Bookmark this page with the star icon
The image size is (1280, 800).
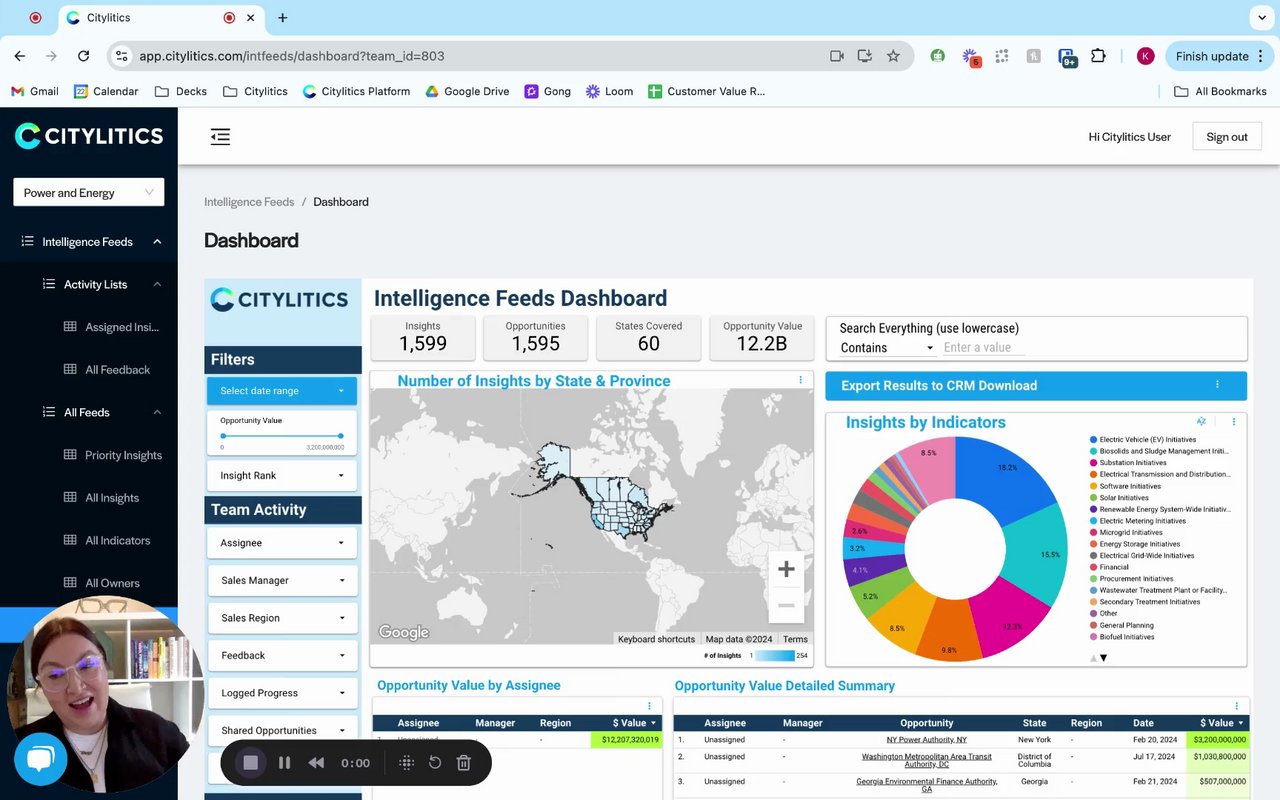click(893, 56)
